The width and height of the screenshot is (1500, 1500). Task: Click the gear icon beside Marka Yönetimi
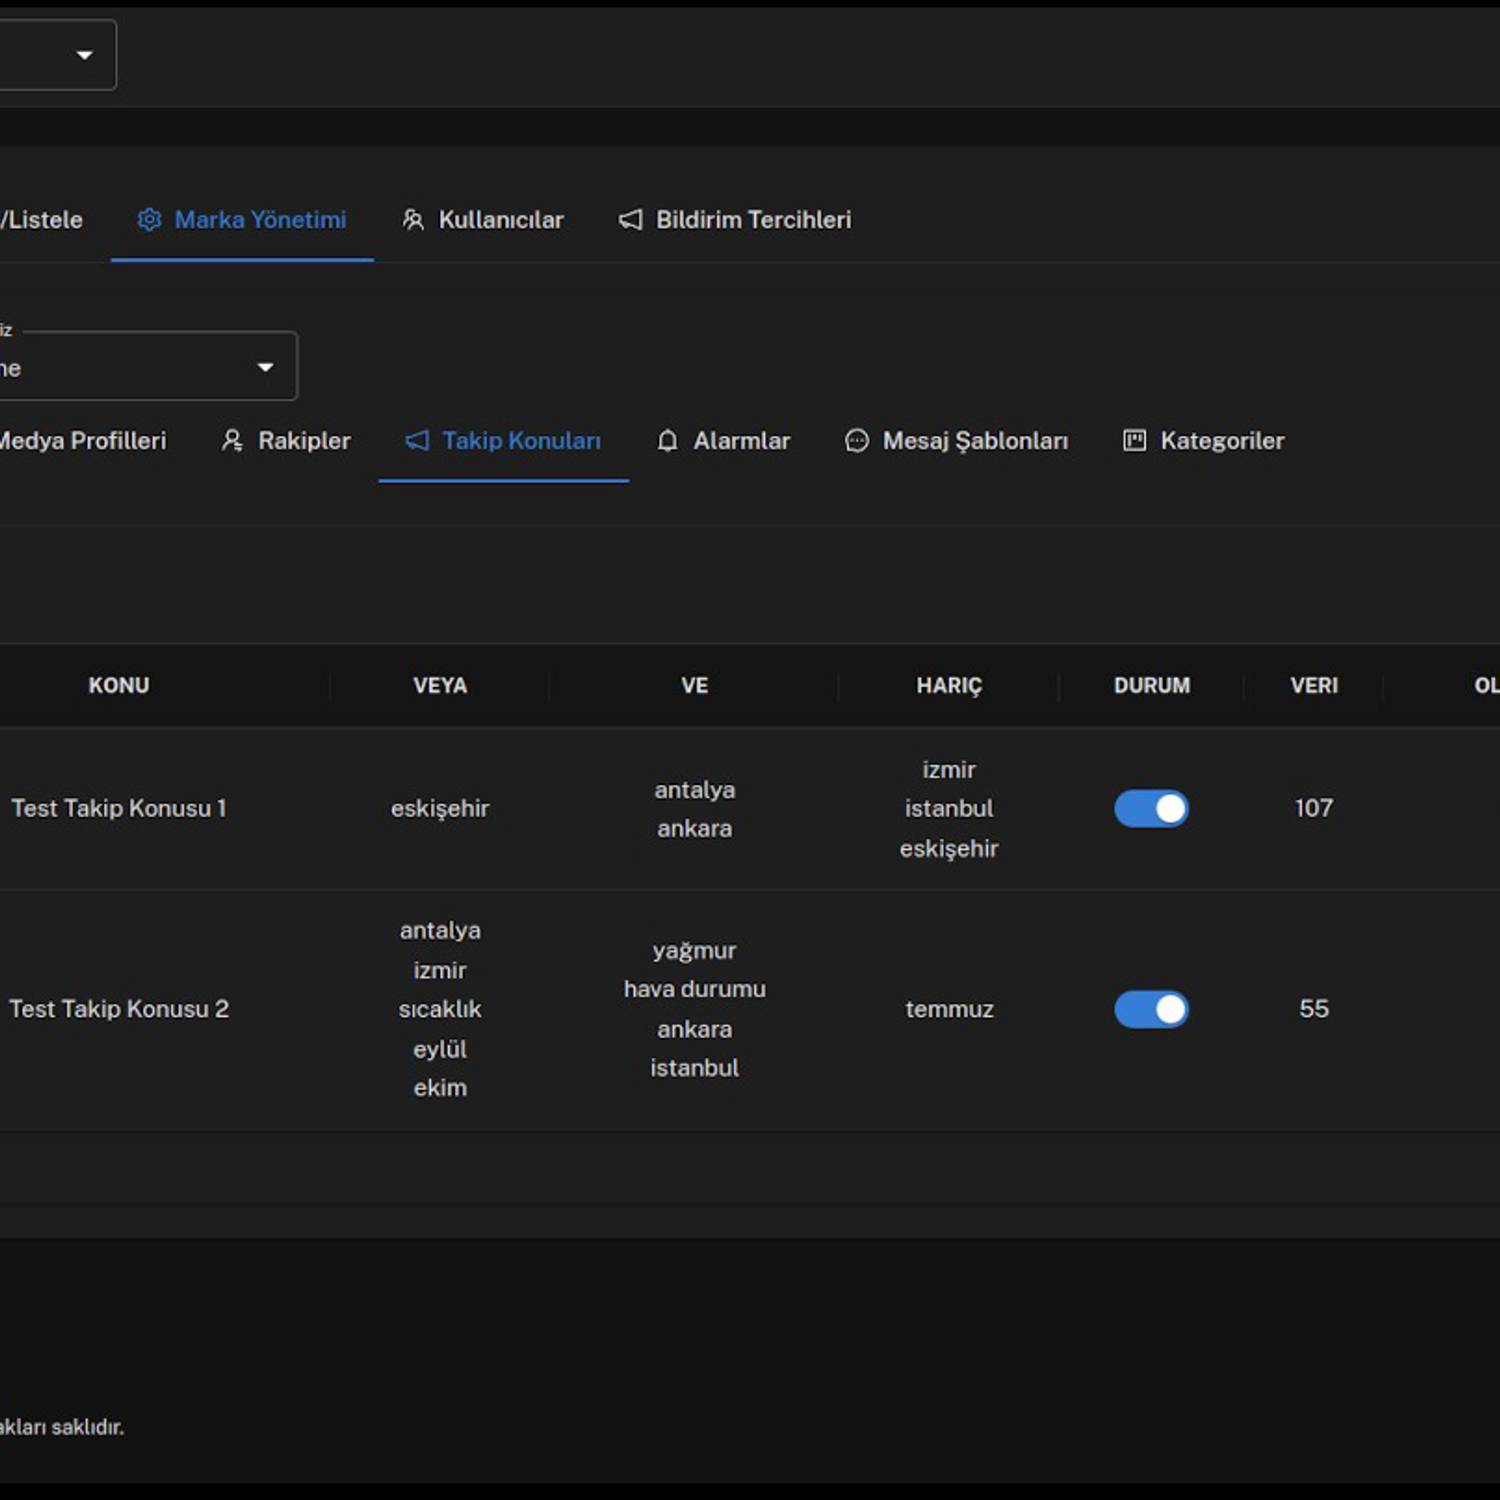(149, 220)
